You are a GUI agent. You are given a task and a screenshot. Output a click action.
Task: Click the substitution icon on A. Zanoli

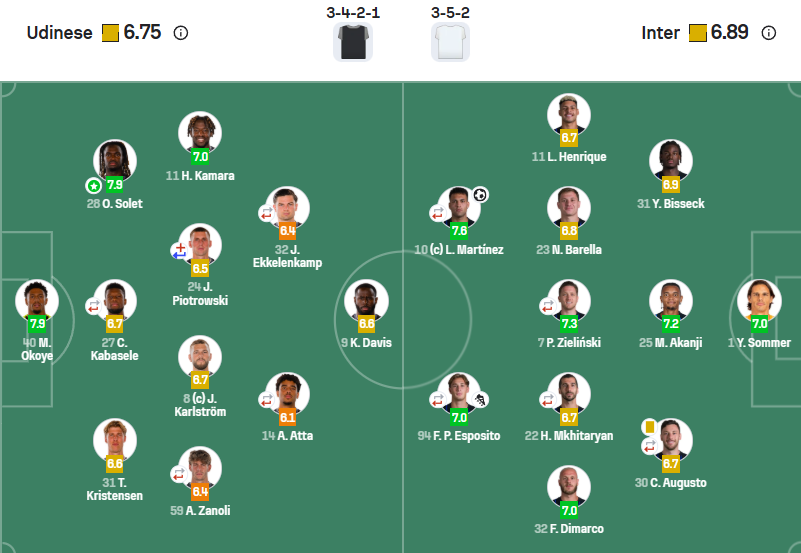pos(179,474)
